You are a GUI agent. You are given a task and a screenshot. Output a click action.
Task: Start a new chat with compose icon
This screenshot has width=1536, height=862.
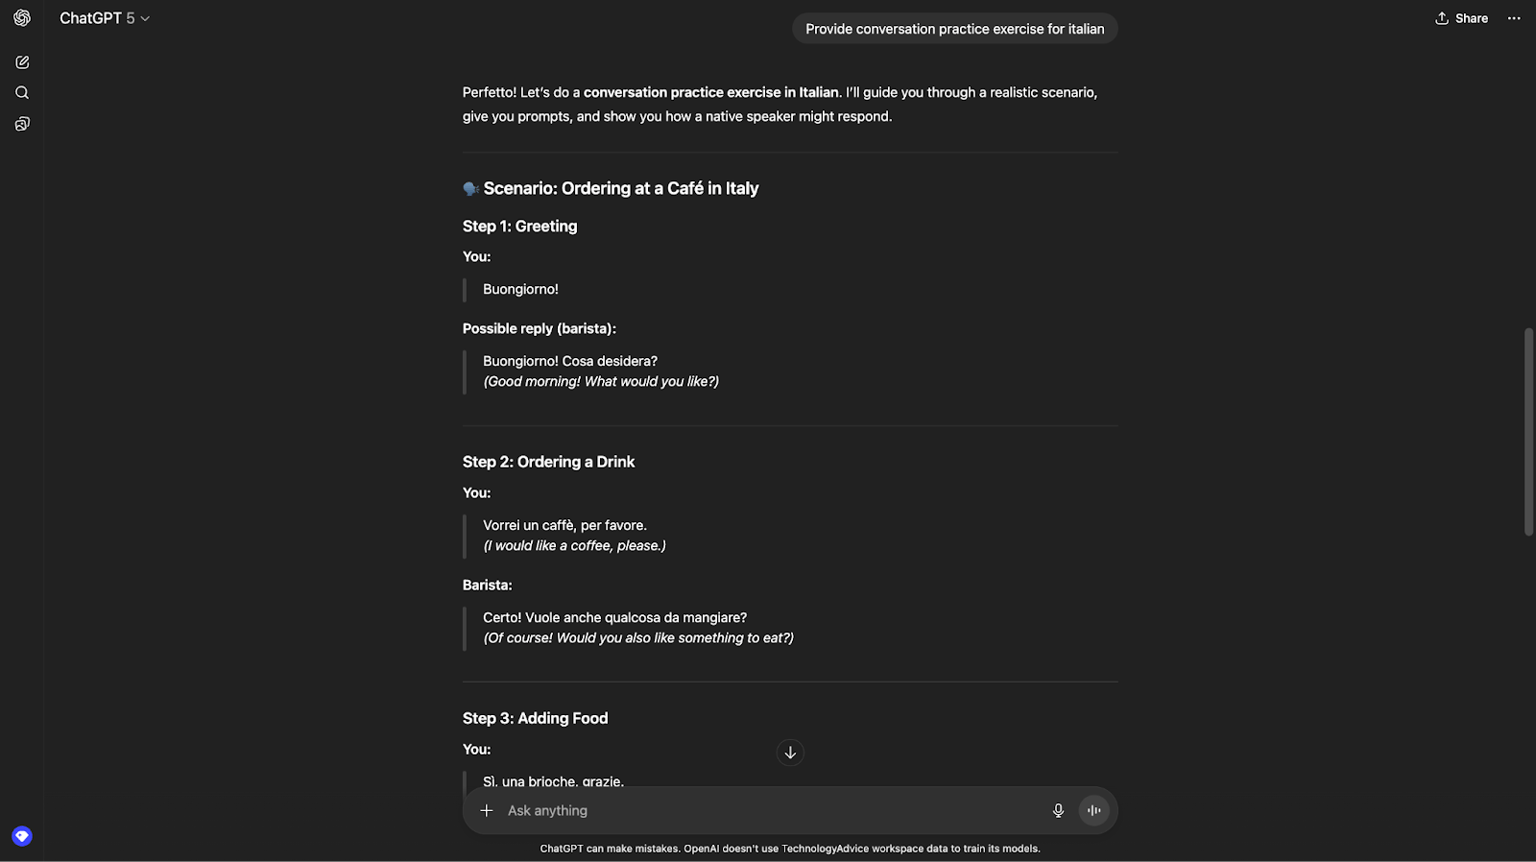[x=22, y=62]
